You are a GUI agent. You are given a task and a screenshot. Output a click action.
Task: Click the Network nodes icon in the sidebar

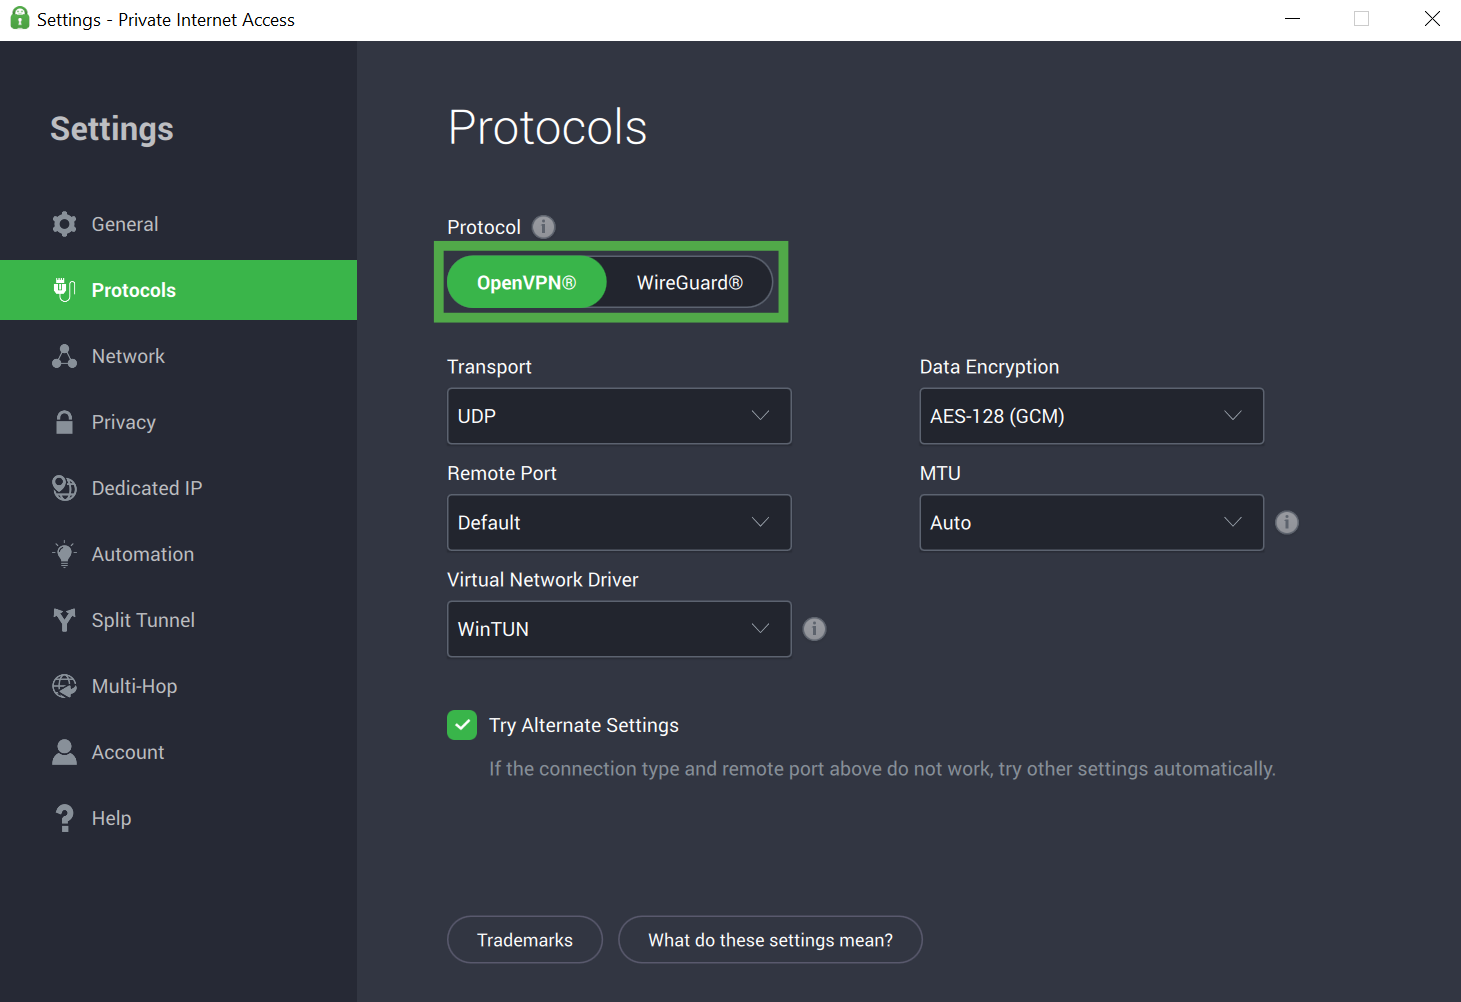[x=65, y=356]
